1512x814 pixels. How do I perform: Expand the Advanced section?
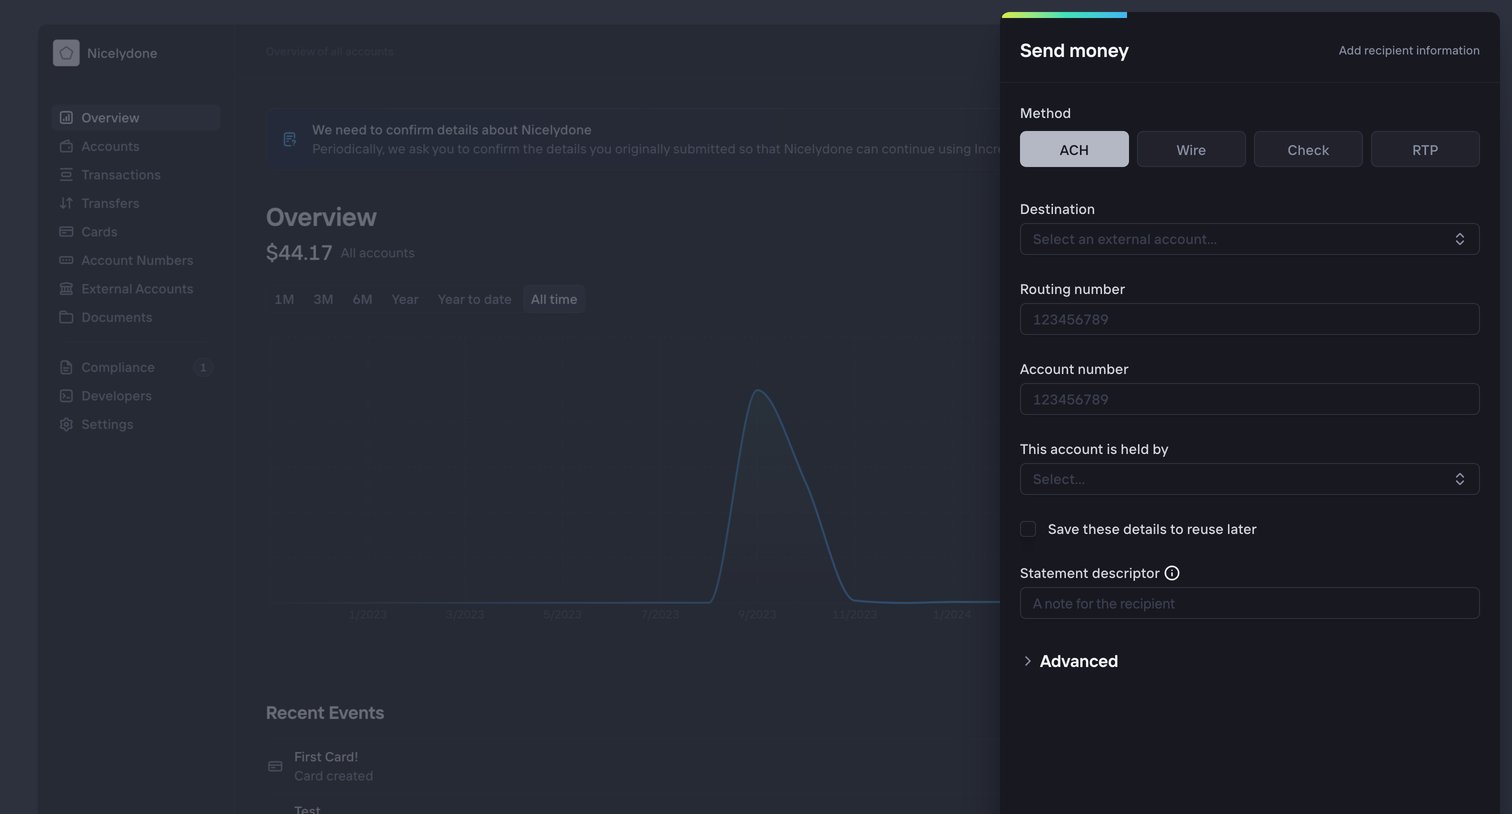pos(1069,661)
